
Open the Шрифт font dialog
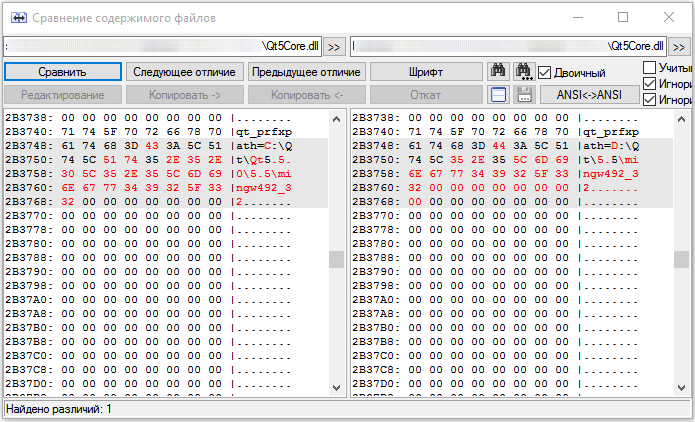[426, 72]
